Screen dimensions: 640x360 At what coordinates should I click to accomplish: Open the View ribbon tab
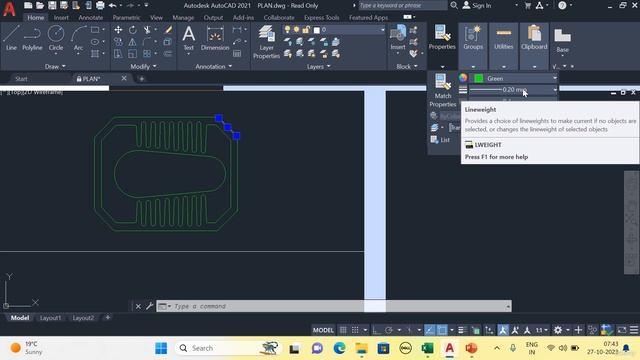pos(156,18)
